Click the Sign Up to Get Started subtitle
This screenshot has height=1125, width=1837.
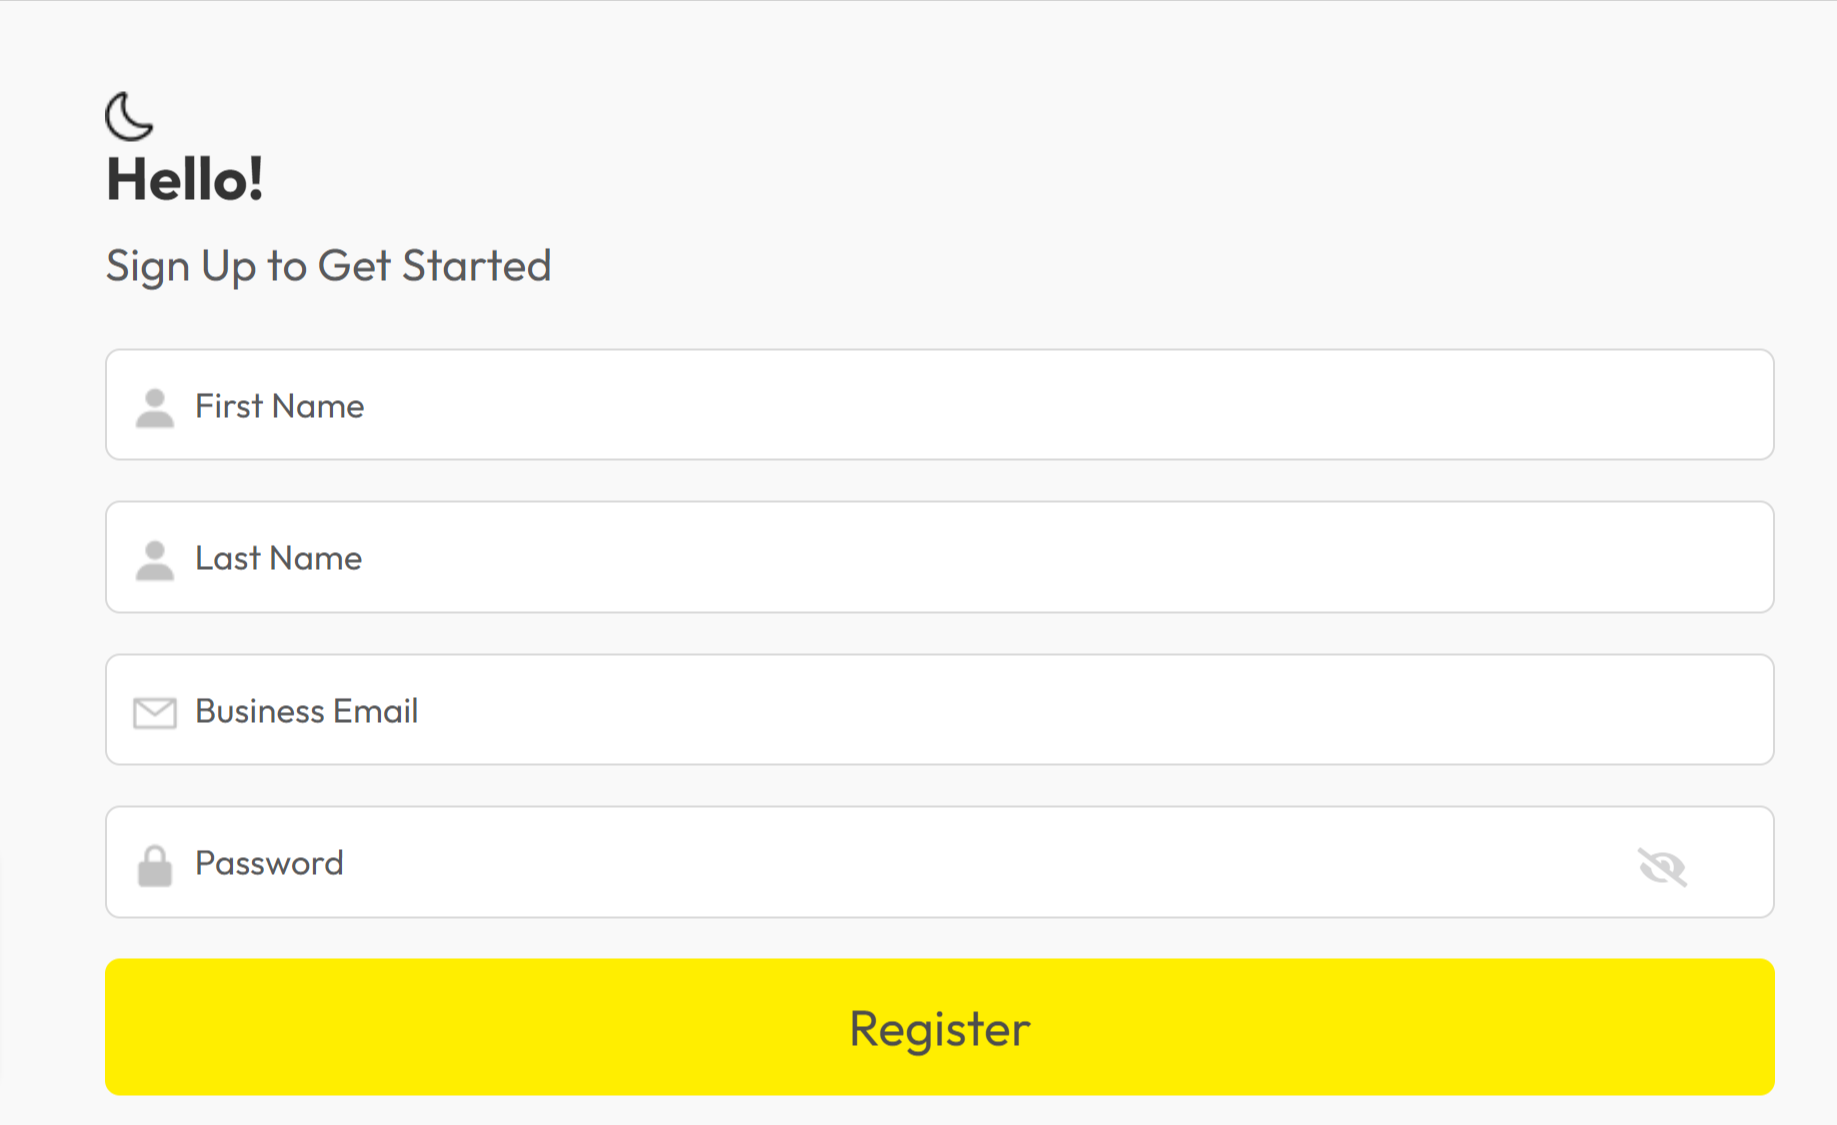coord(329,266)
